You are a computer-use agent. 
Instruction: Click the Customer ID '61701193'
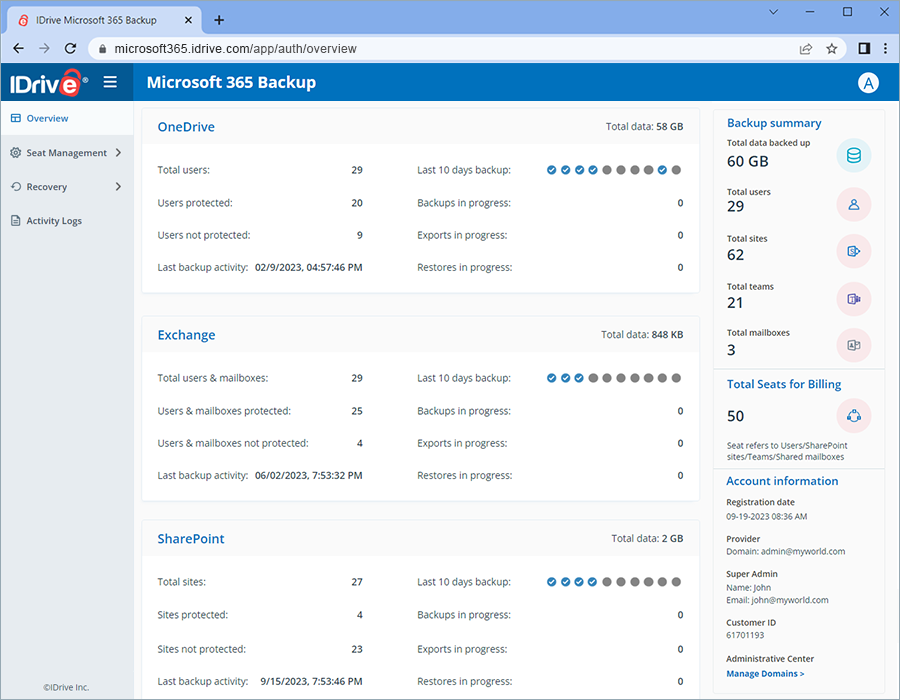pos(745,635)
